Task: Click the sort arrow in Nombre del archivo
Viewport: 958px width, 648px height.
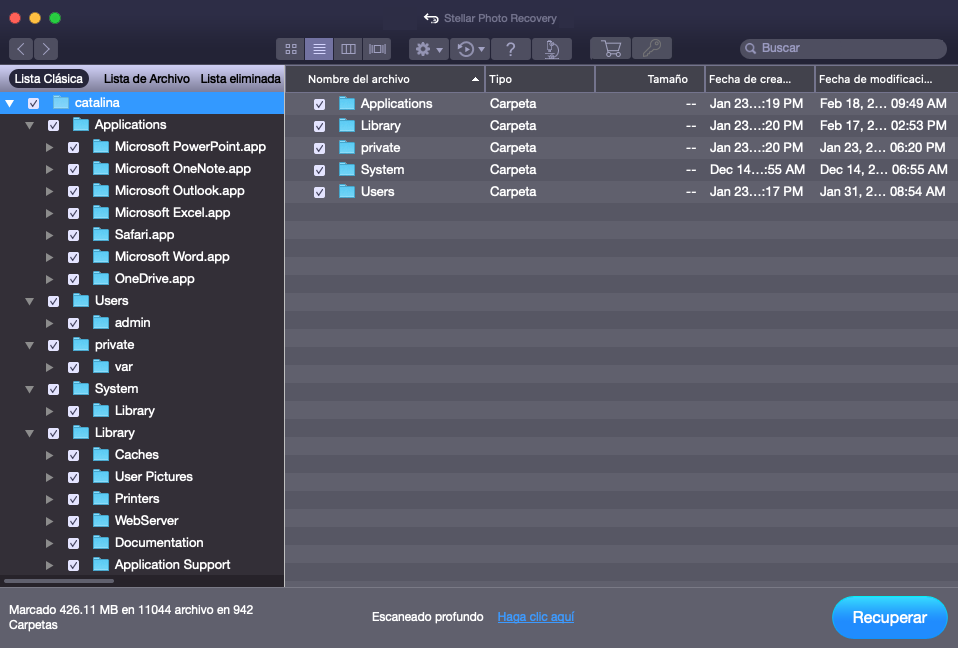Action: click(x=475, y=79)
